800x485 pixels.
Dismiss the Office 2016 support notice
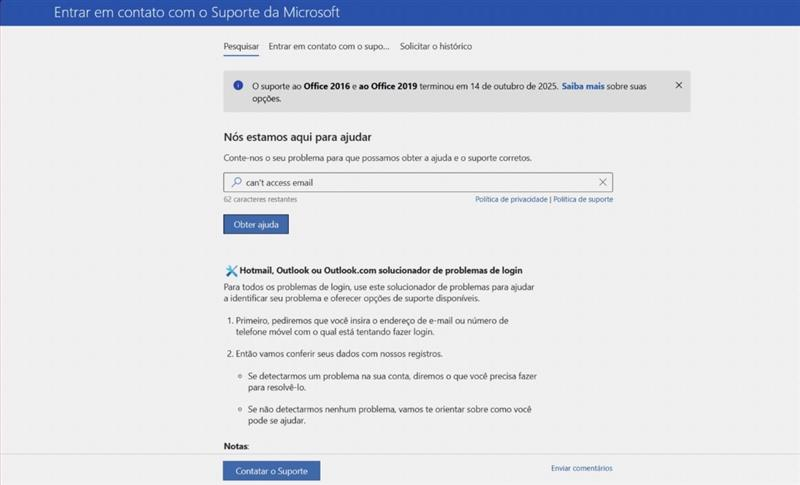[x=679, y=85]
